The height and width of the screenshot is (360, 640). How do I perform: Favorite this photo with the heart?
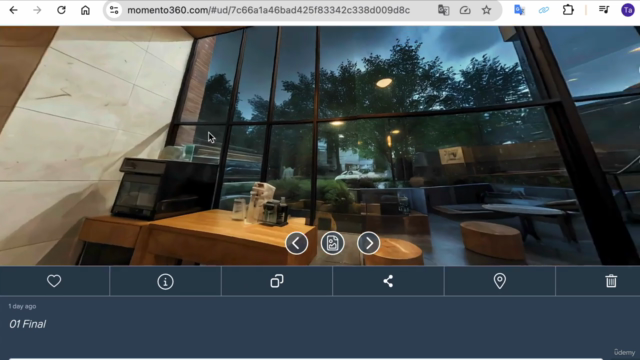[x=54, y=281]
